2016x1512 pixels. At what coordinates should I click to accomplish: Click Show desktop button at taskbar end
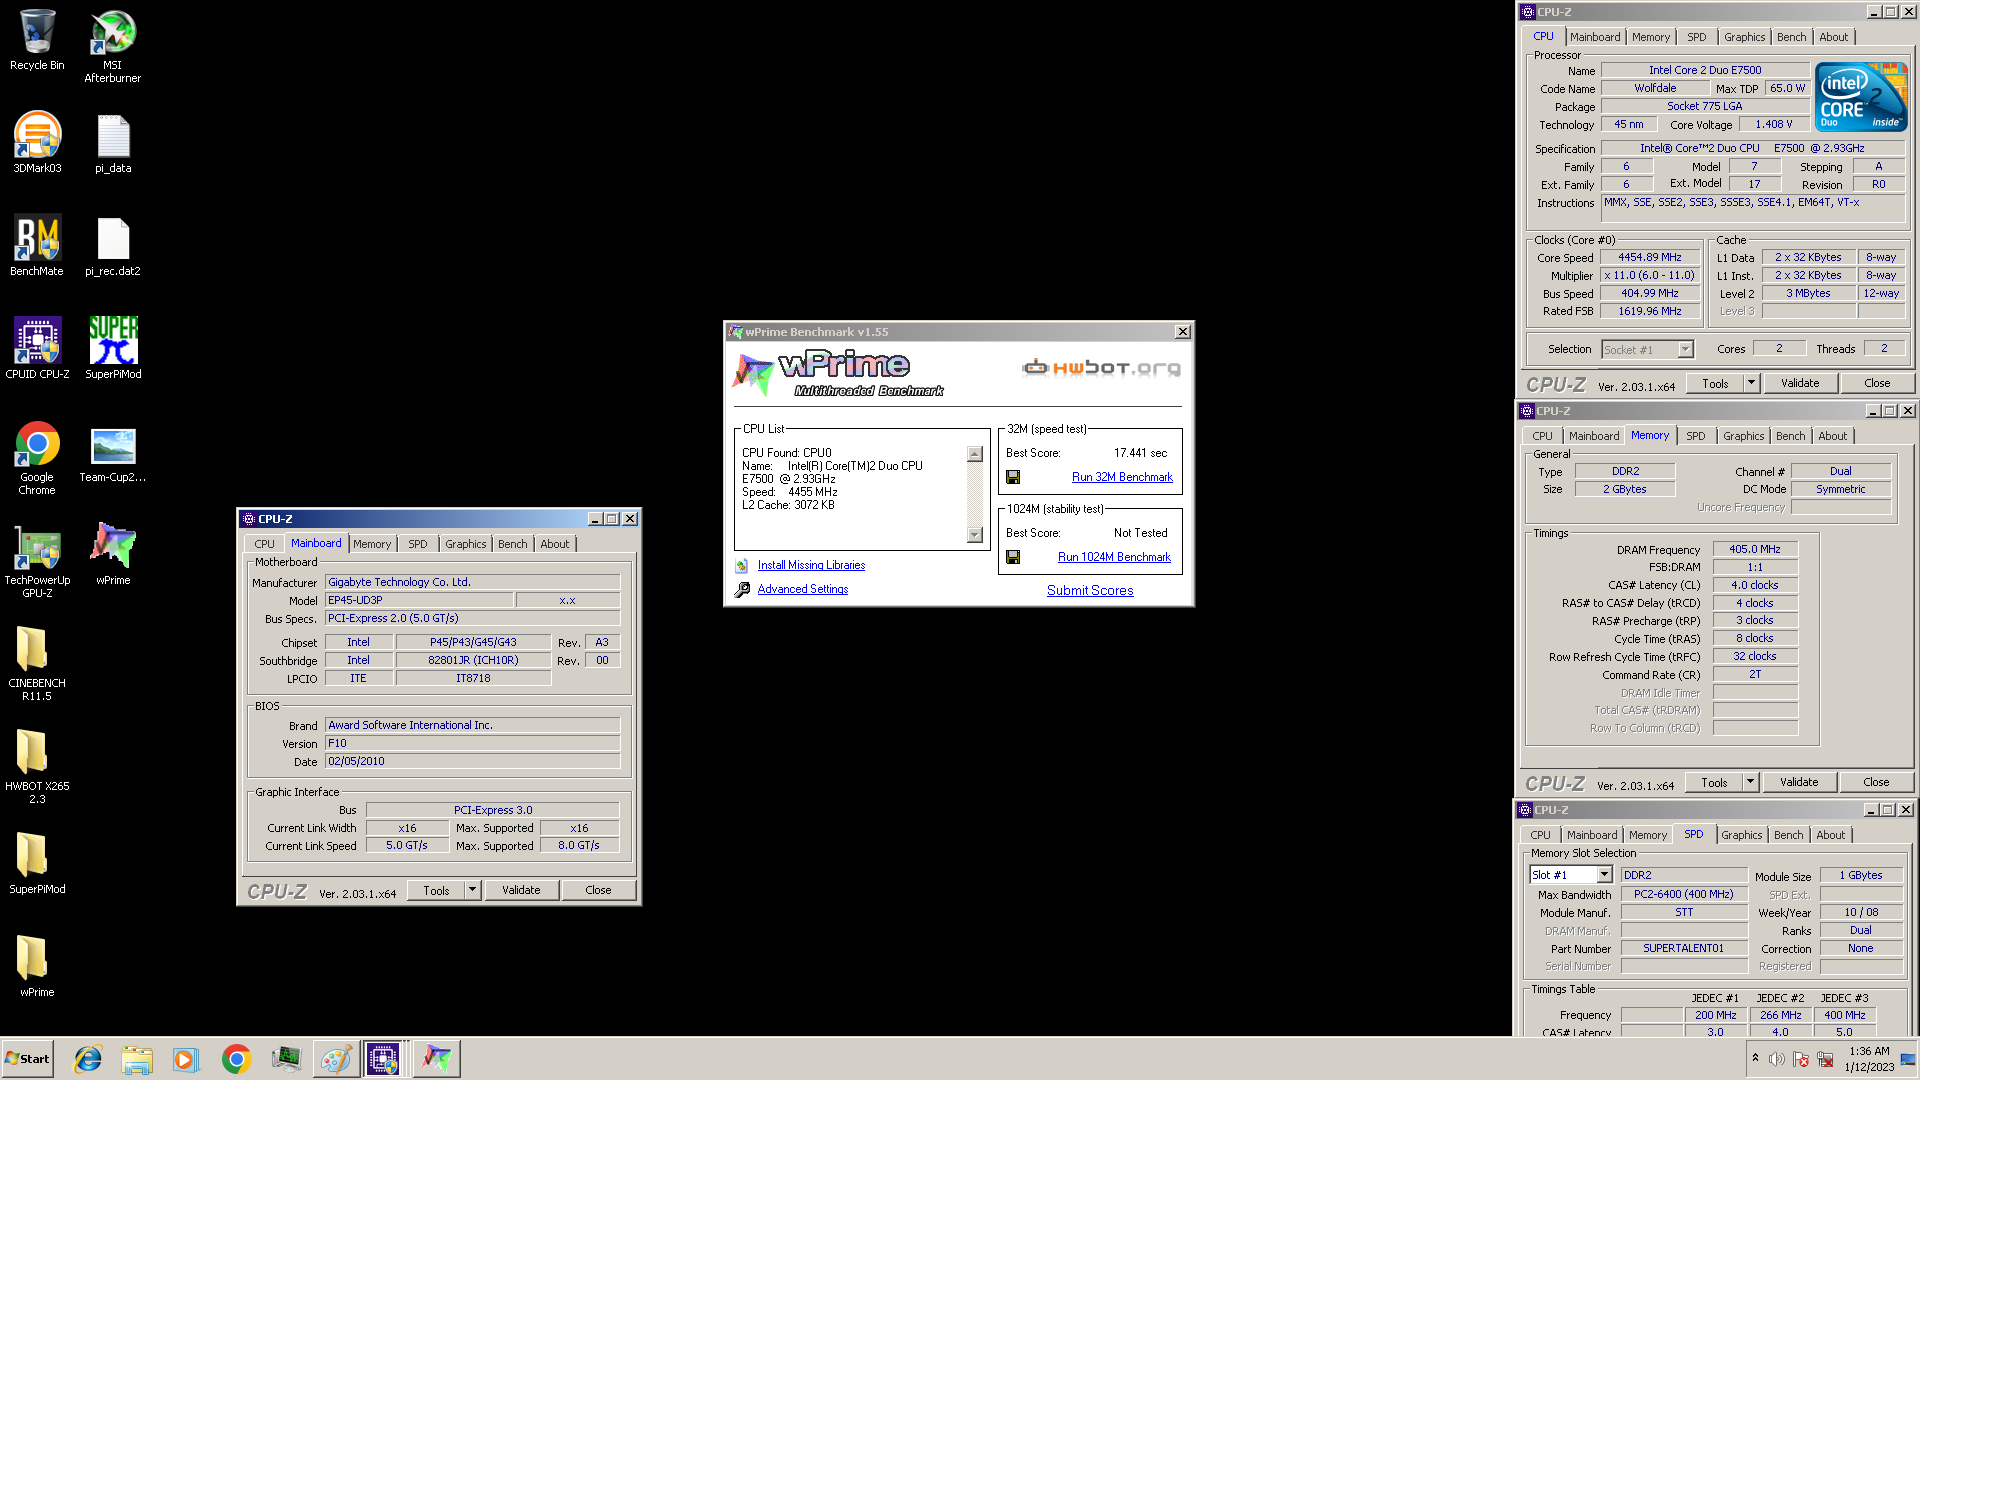tap(1908, 1059)
